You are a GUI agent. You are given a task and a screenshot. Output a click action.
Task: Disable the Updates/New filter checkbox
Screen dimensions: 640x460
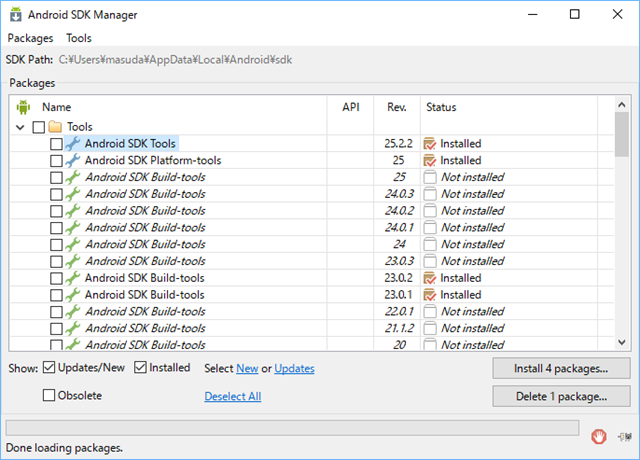[49, 368]
